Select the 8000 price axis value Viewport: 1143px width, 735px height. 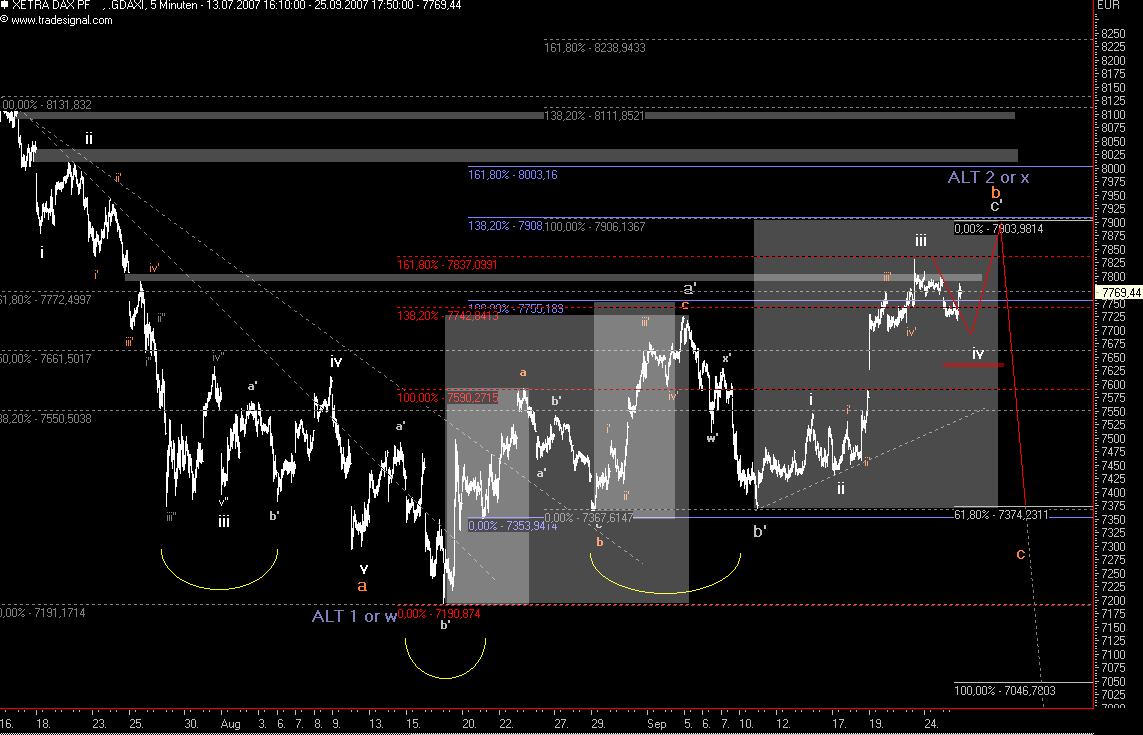1112,168
